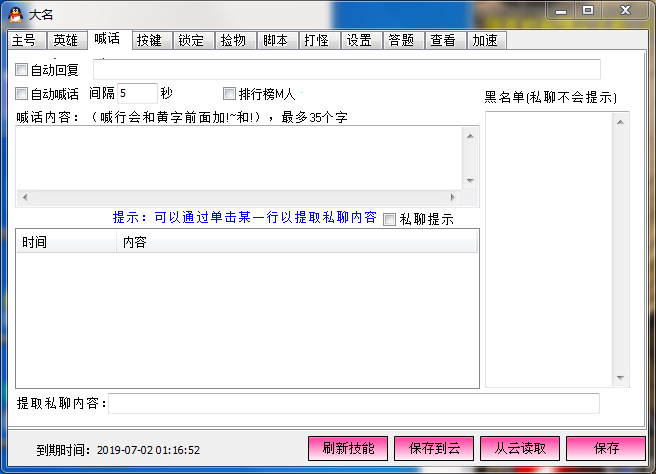The height and width of the screenshot is (474, 656).
Task: Click the 间隔 seconds input field
Action: [x=137, y=93]
